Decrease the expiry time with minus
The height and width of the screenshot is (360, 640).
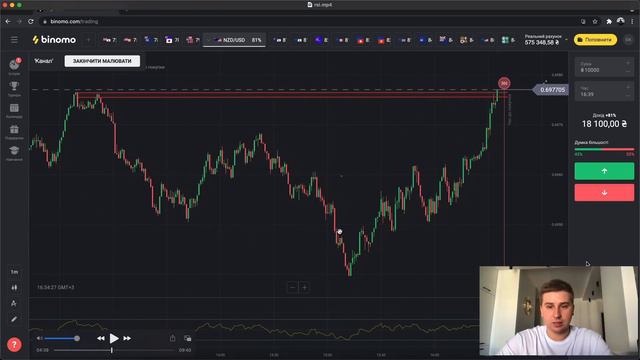(628, 96)
